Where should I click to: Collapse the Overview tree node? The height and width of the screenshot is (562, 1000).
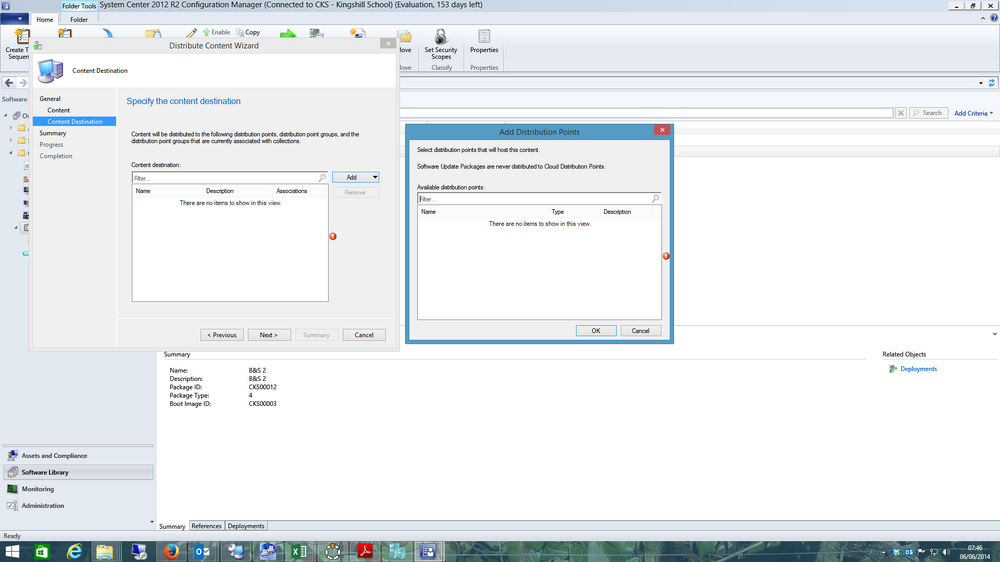6,115
